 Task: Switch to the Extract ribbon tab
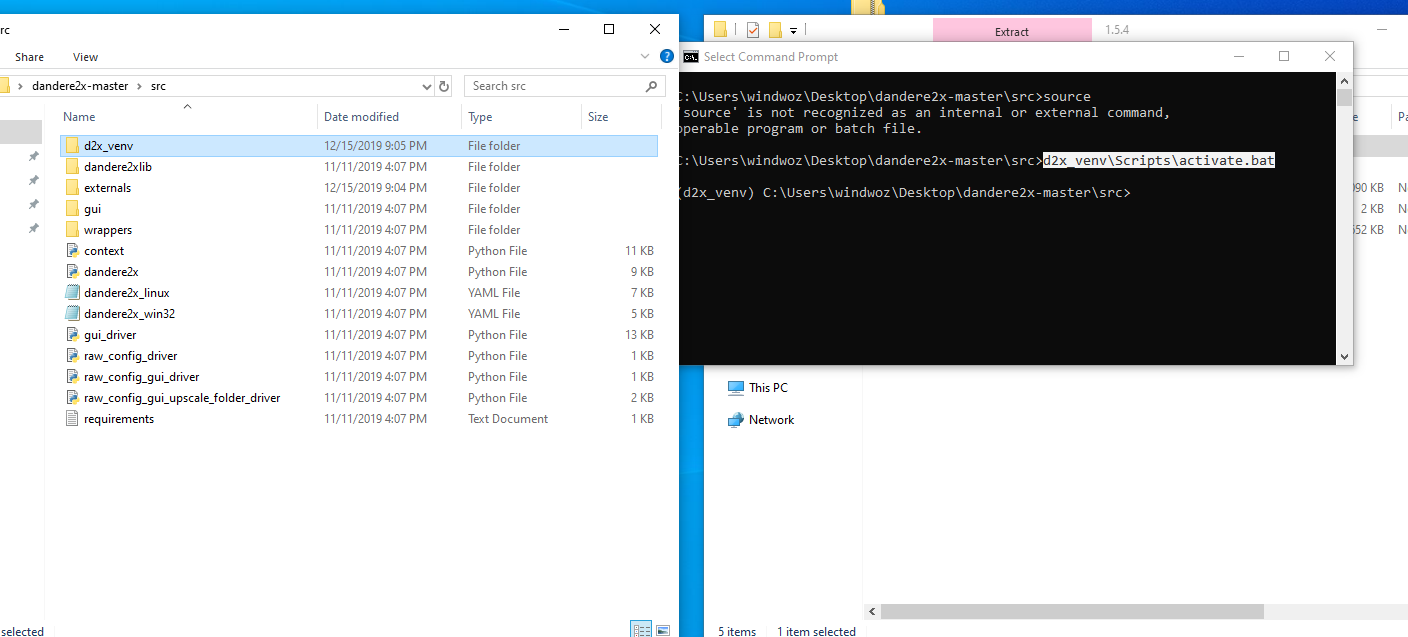pos(1012,30)
